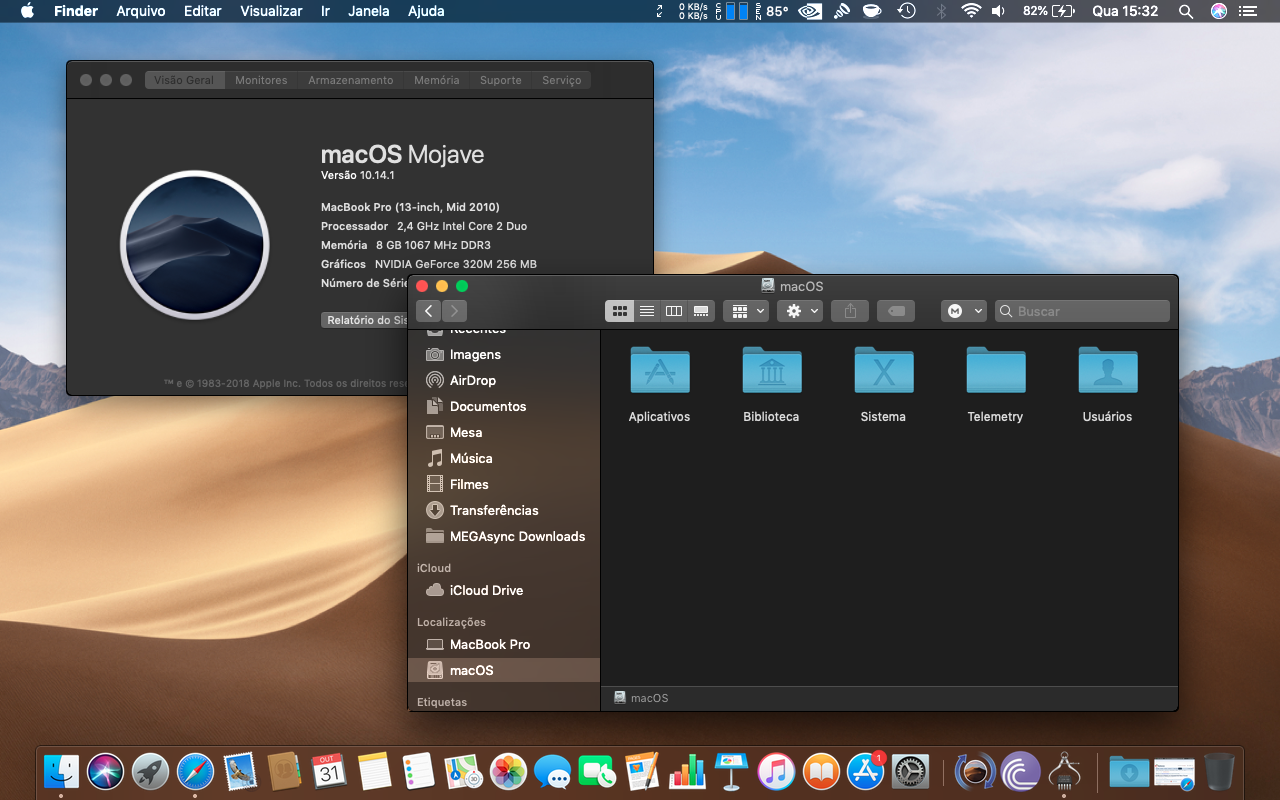
Task: Open the Ajuda menu
Action: click(426, 11)
